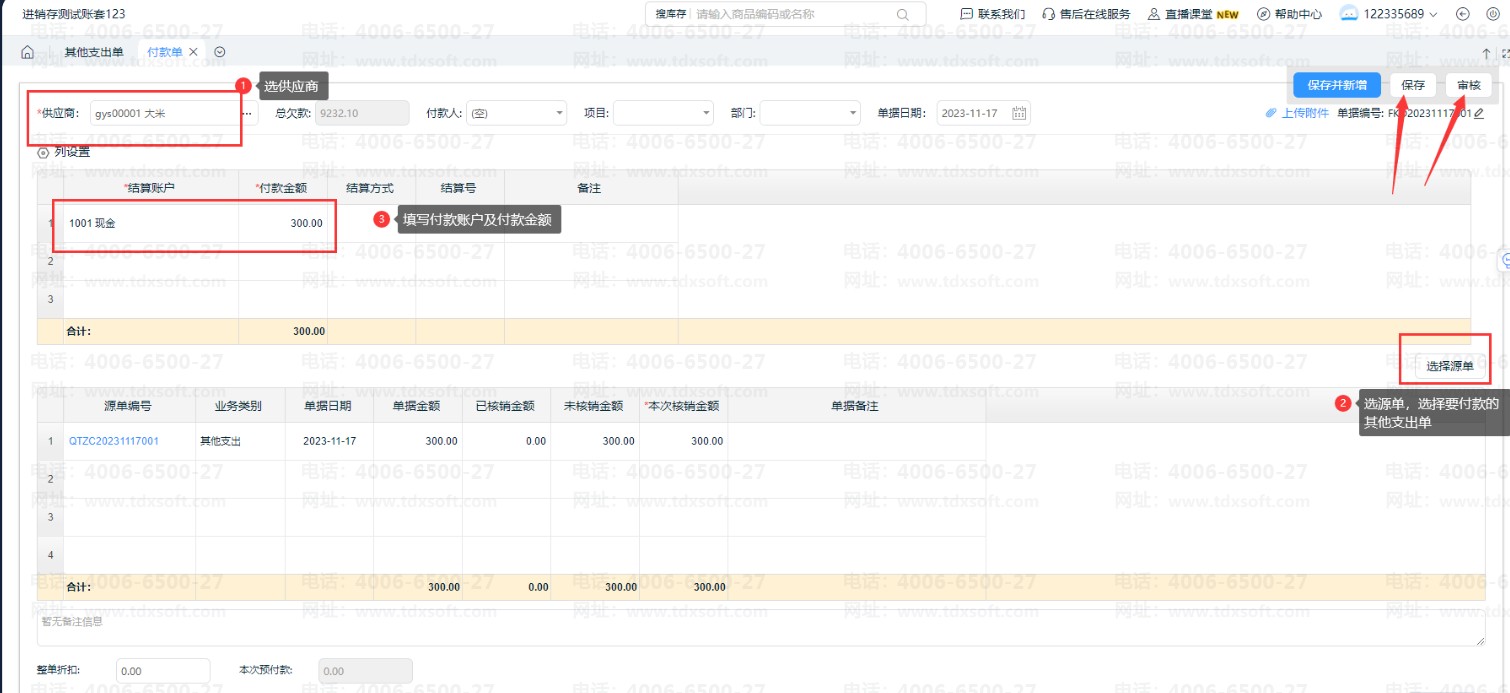Click the 保存并新增 button
The height and width of the screenshot is (693, 1510).
tap(1336, 85)
